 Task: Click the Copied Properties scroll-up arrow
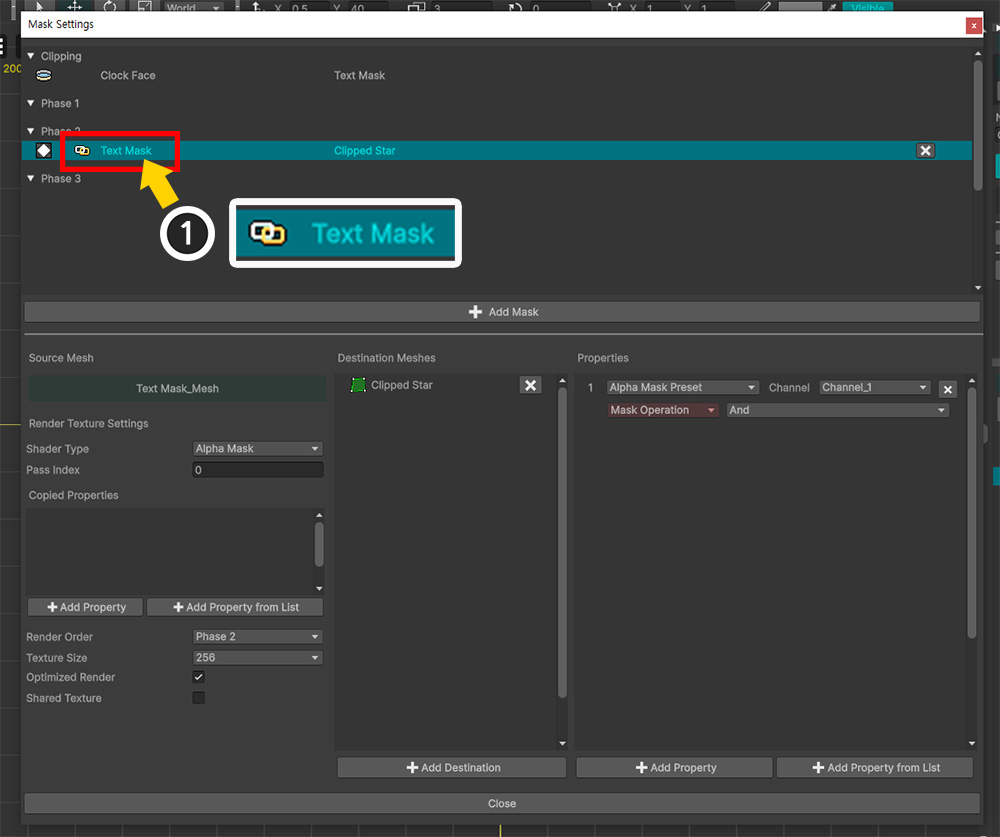[x=319, y=515]
